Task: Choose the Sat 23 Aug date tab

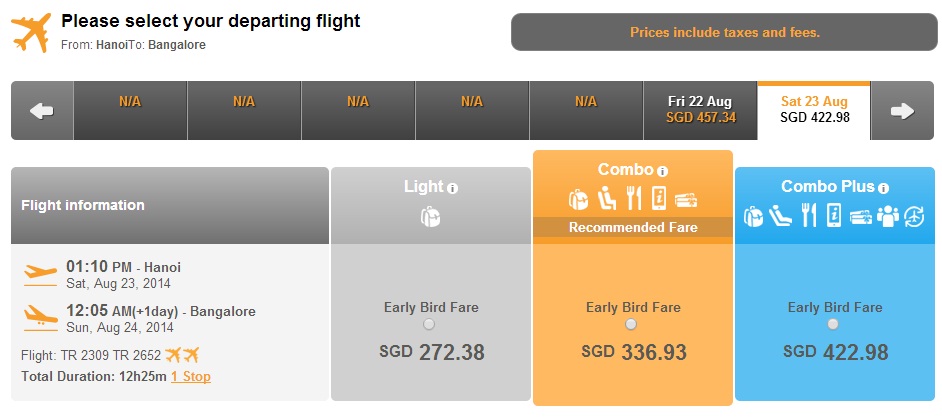Action: 814,111
